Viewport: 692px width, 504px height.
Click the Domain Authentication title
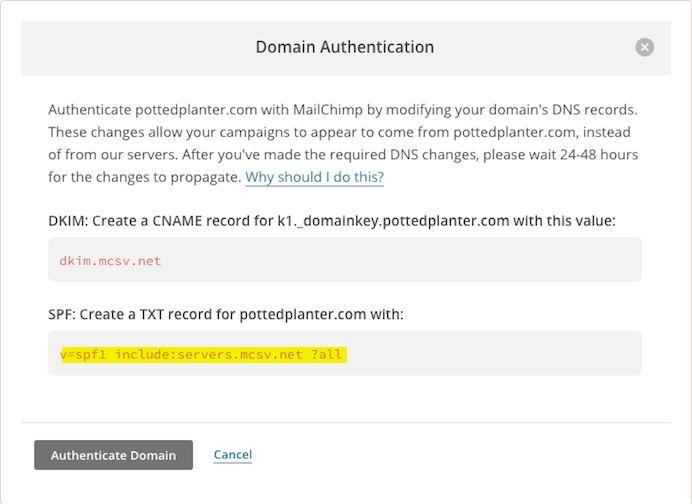(x=345, y=47)
